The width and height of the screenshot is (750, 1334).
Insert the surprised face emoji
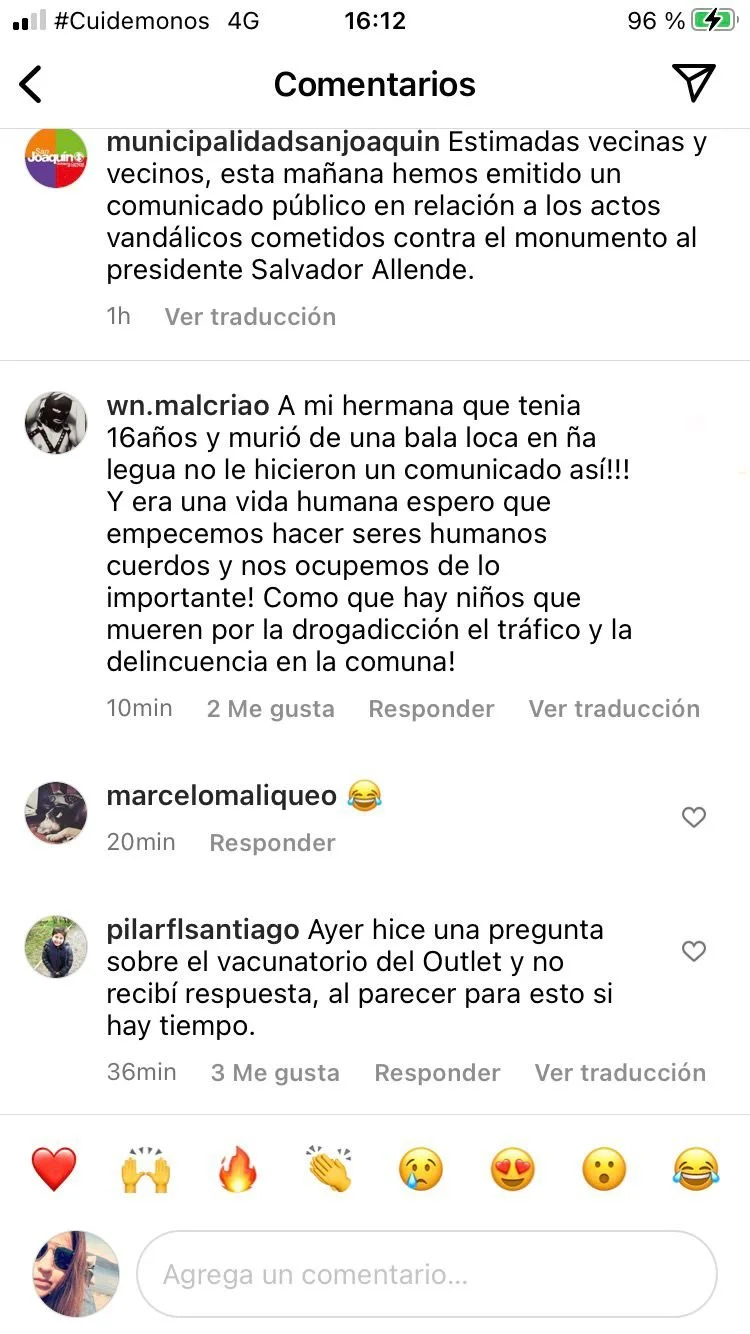604,1168
